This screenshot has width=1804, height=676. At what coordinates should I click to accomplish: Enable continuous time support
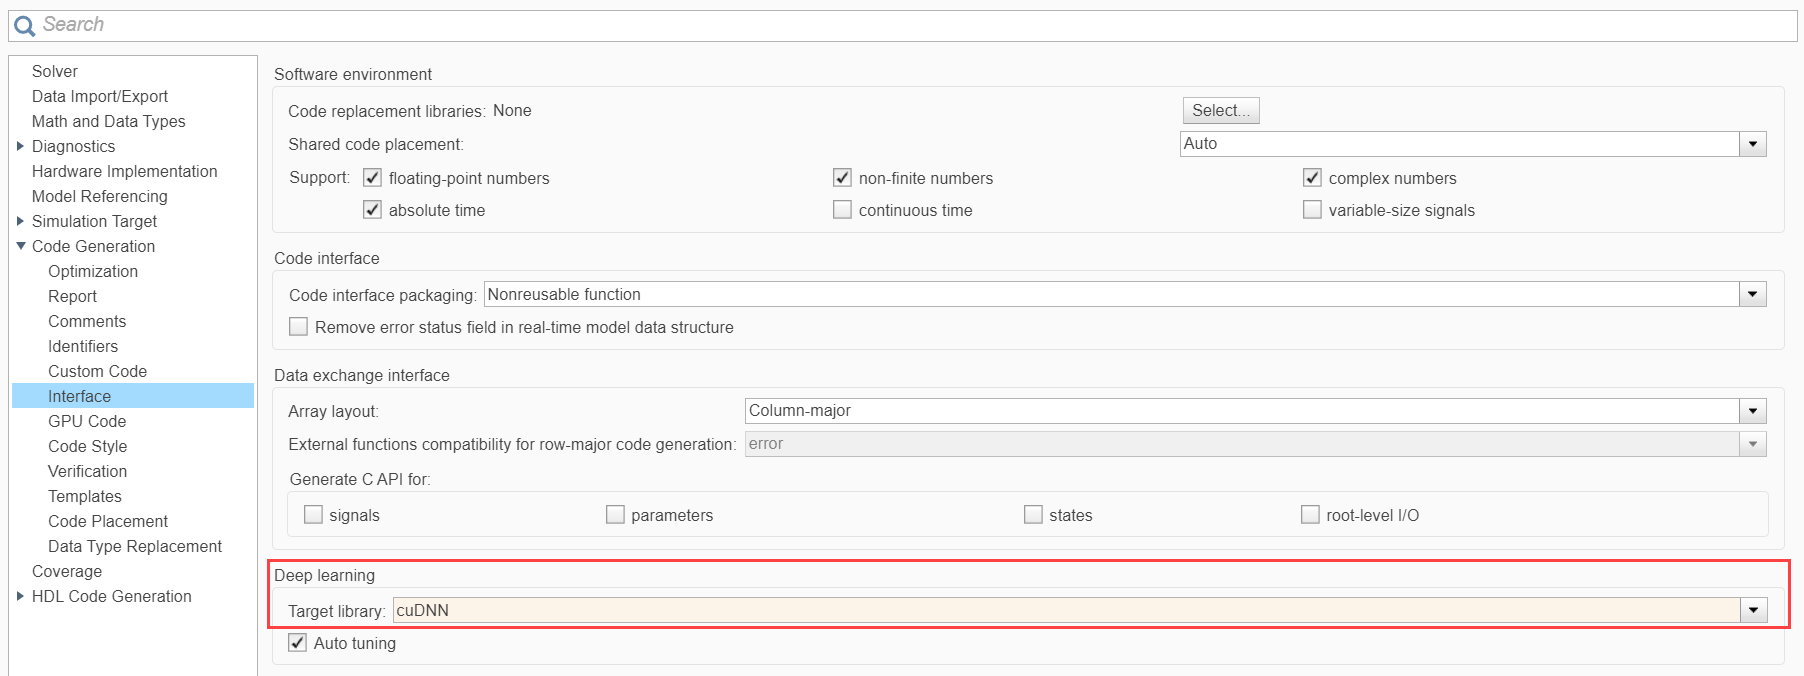(x=843, y=210)
